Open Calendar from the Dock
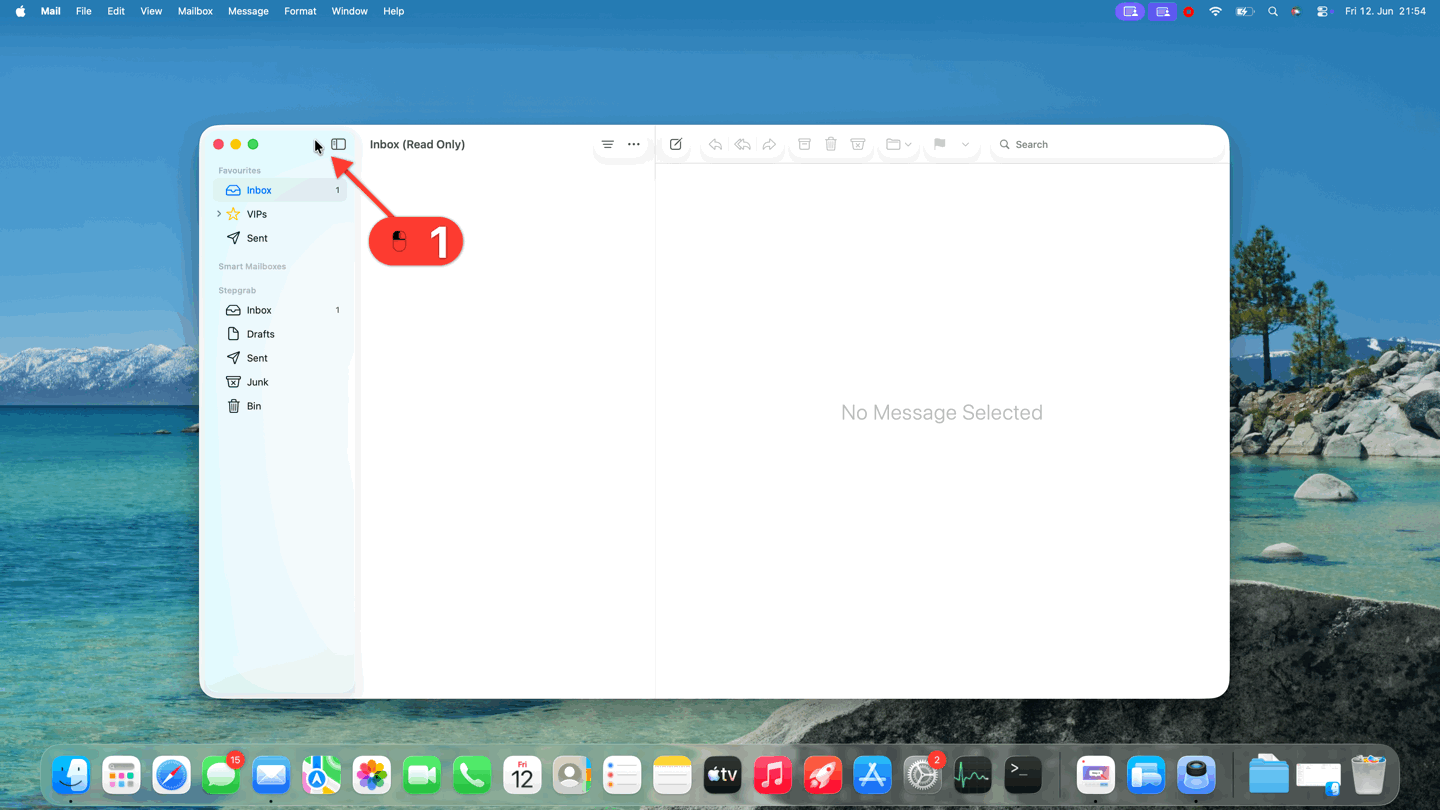 (x=522, y=775)
